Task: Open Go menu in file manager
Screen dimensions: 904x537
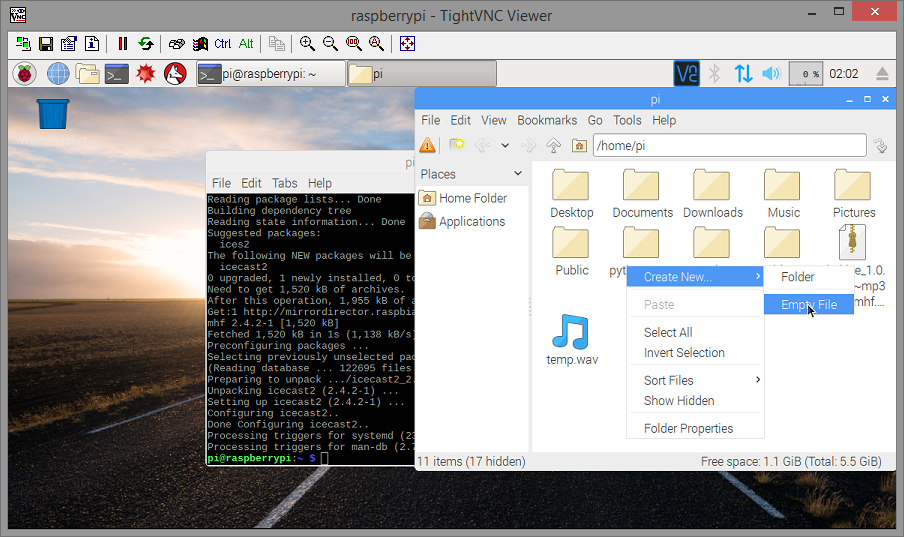Action: pos(595,120)
